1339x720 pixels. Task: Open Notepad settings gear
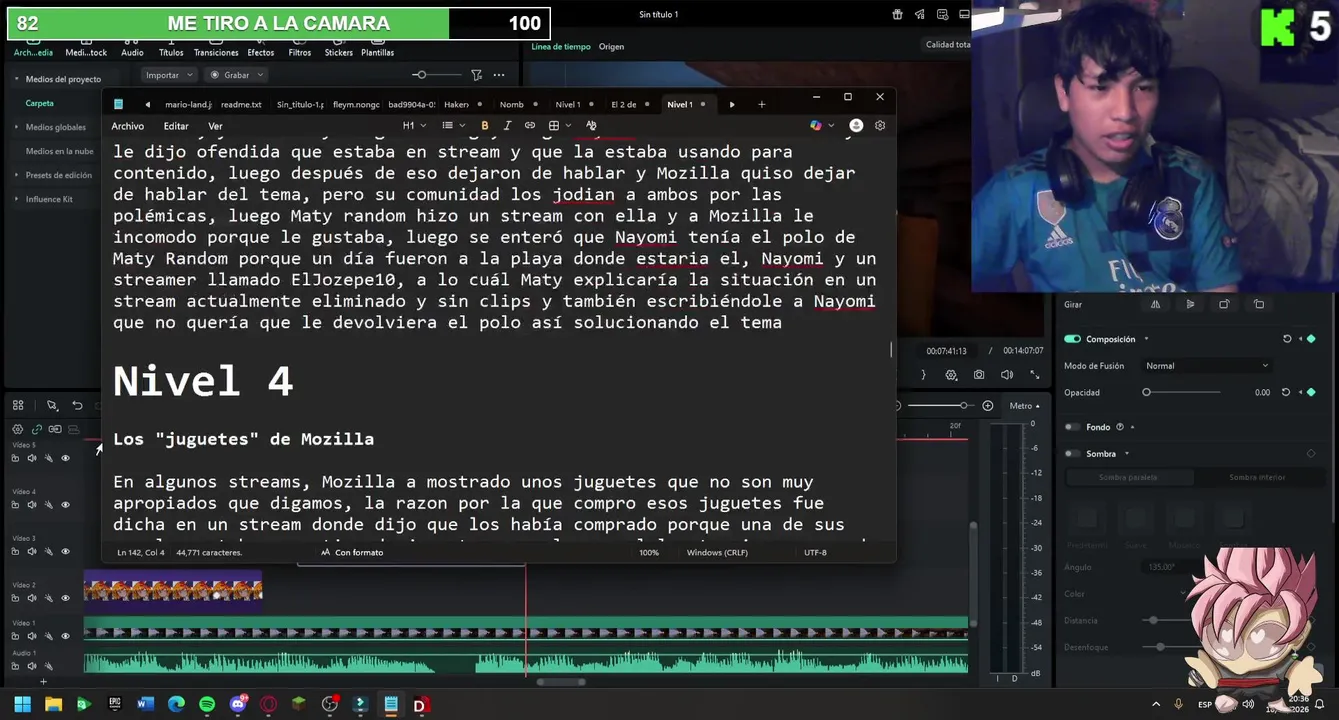click(x=880, y=126)
